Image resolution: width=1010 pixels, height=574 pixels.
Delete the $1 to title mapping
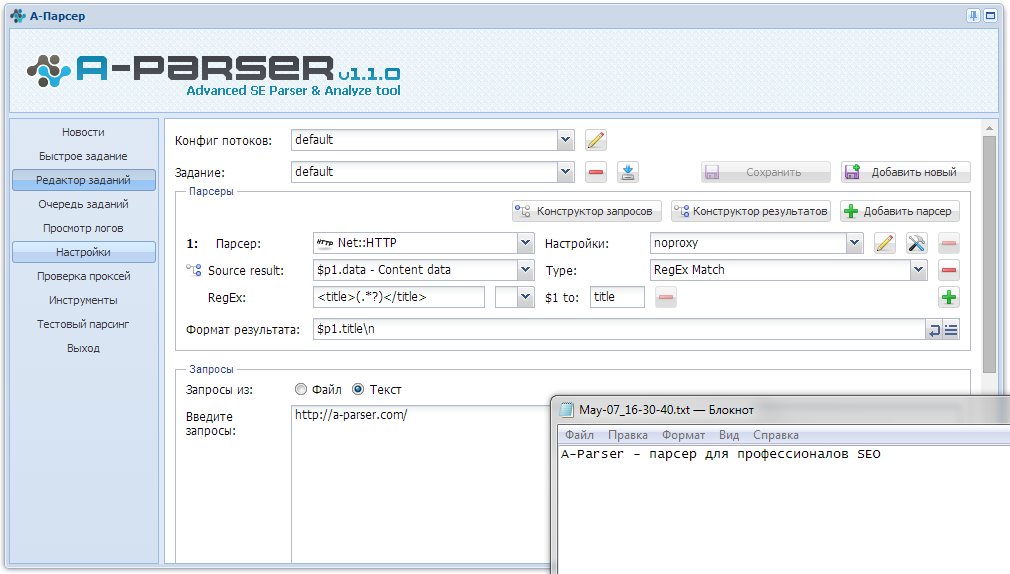[666, 297]
